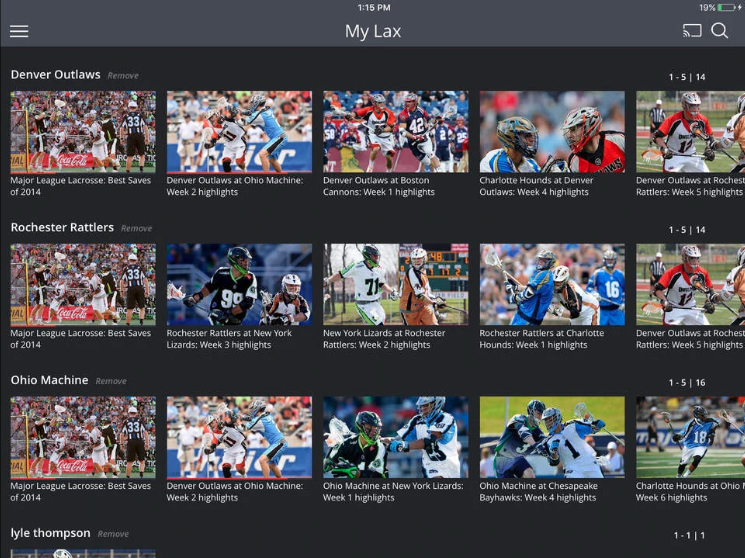Play New York Lizards at Rochester Rattlers video

coord(395,285)
